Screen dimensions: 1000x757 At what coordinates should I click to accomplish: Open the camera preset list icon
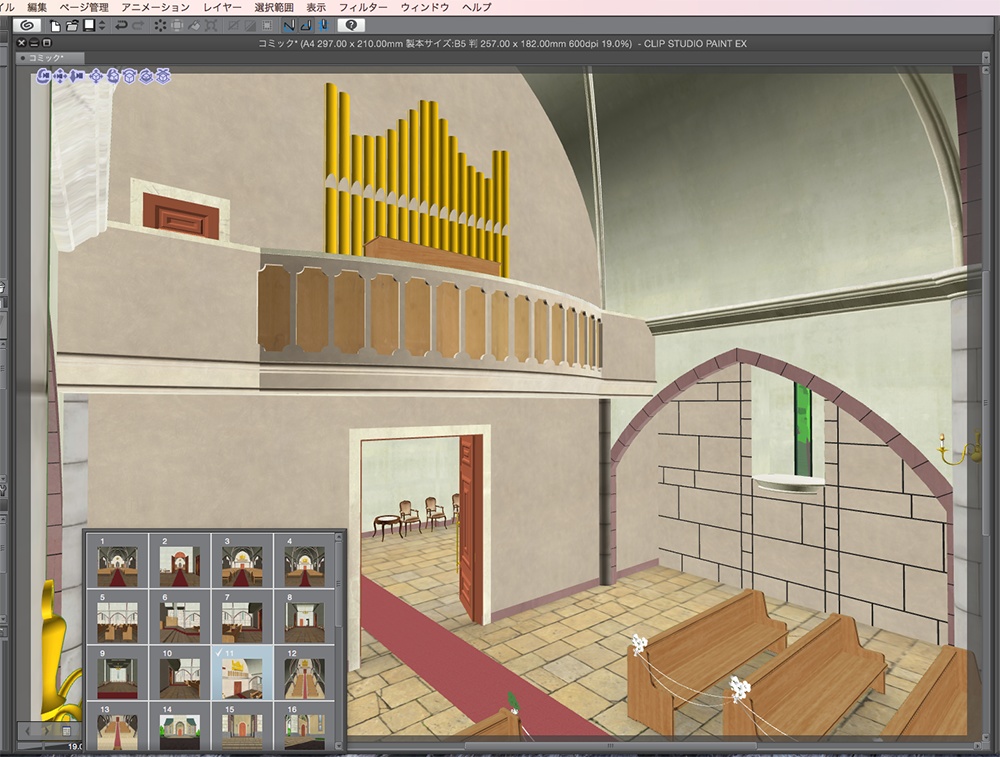[x=66, y=732]
